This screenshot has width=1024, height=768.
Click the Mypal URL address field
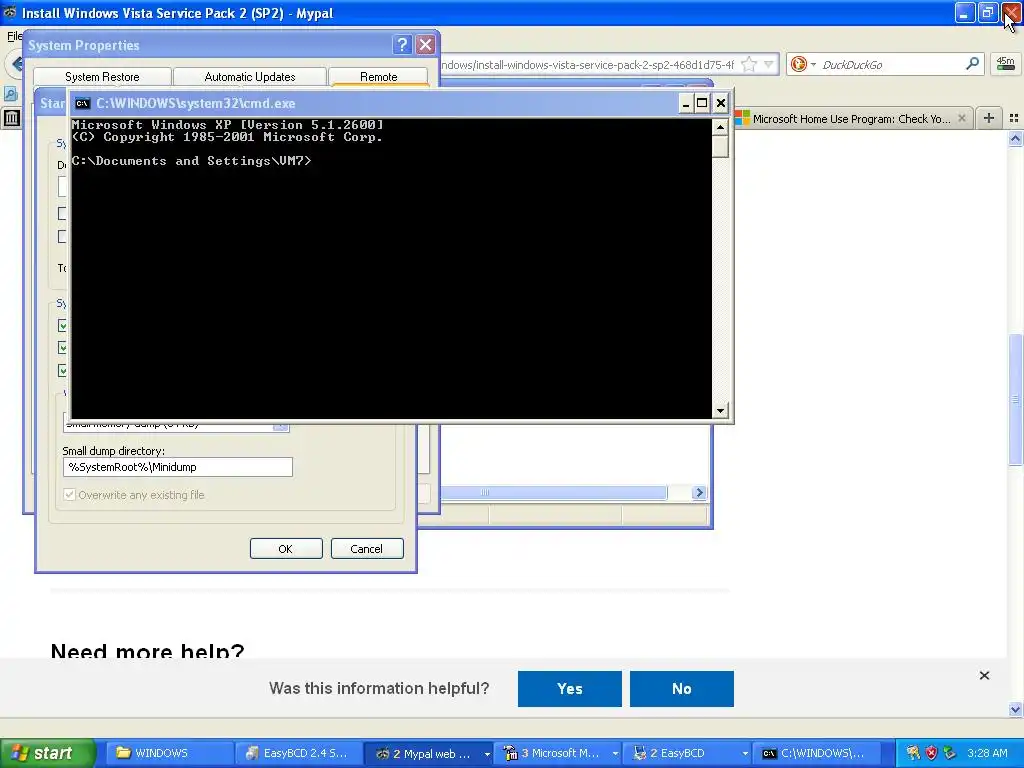(588, 64)
